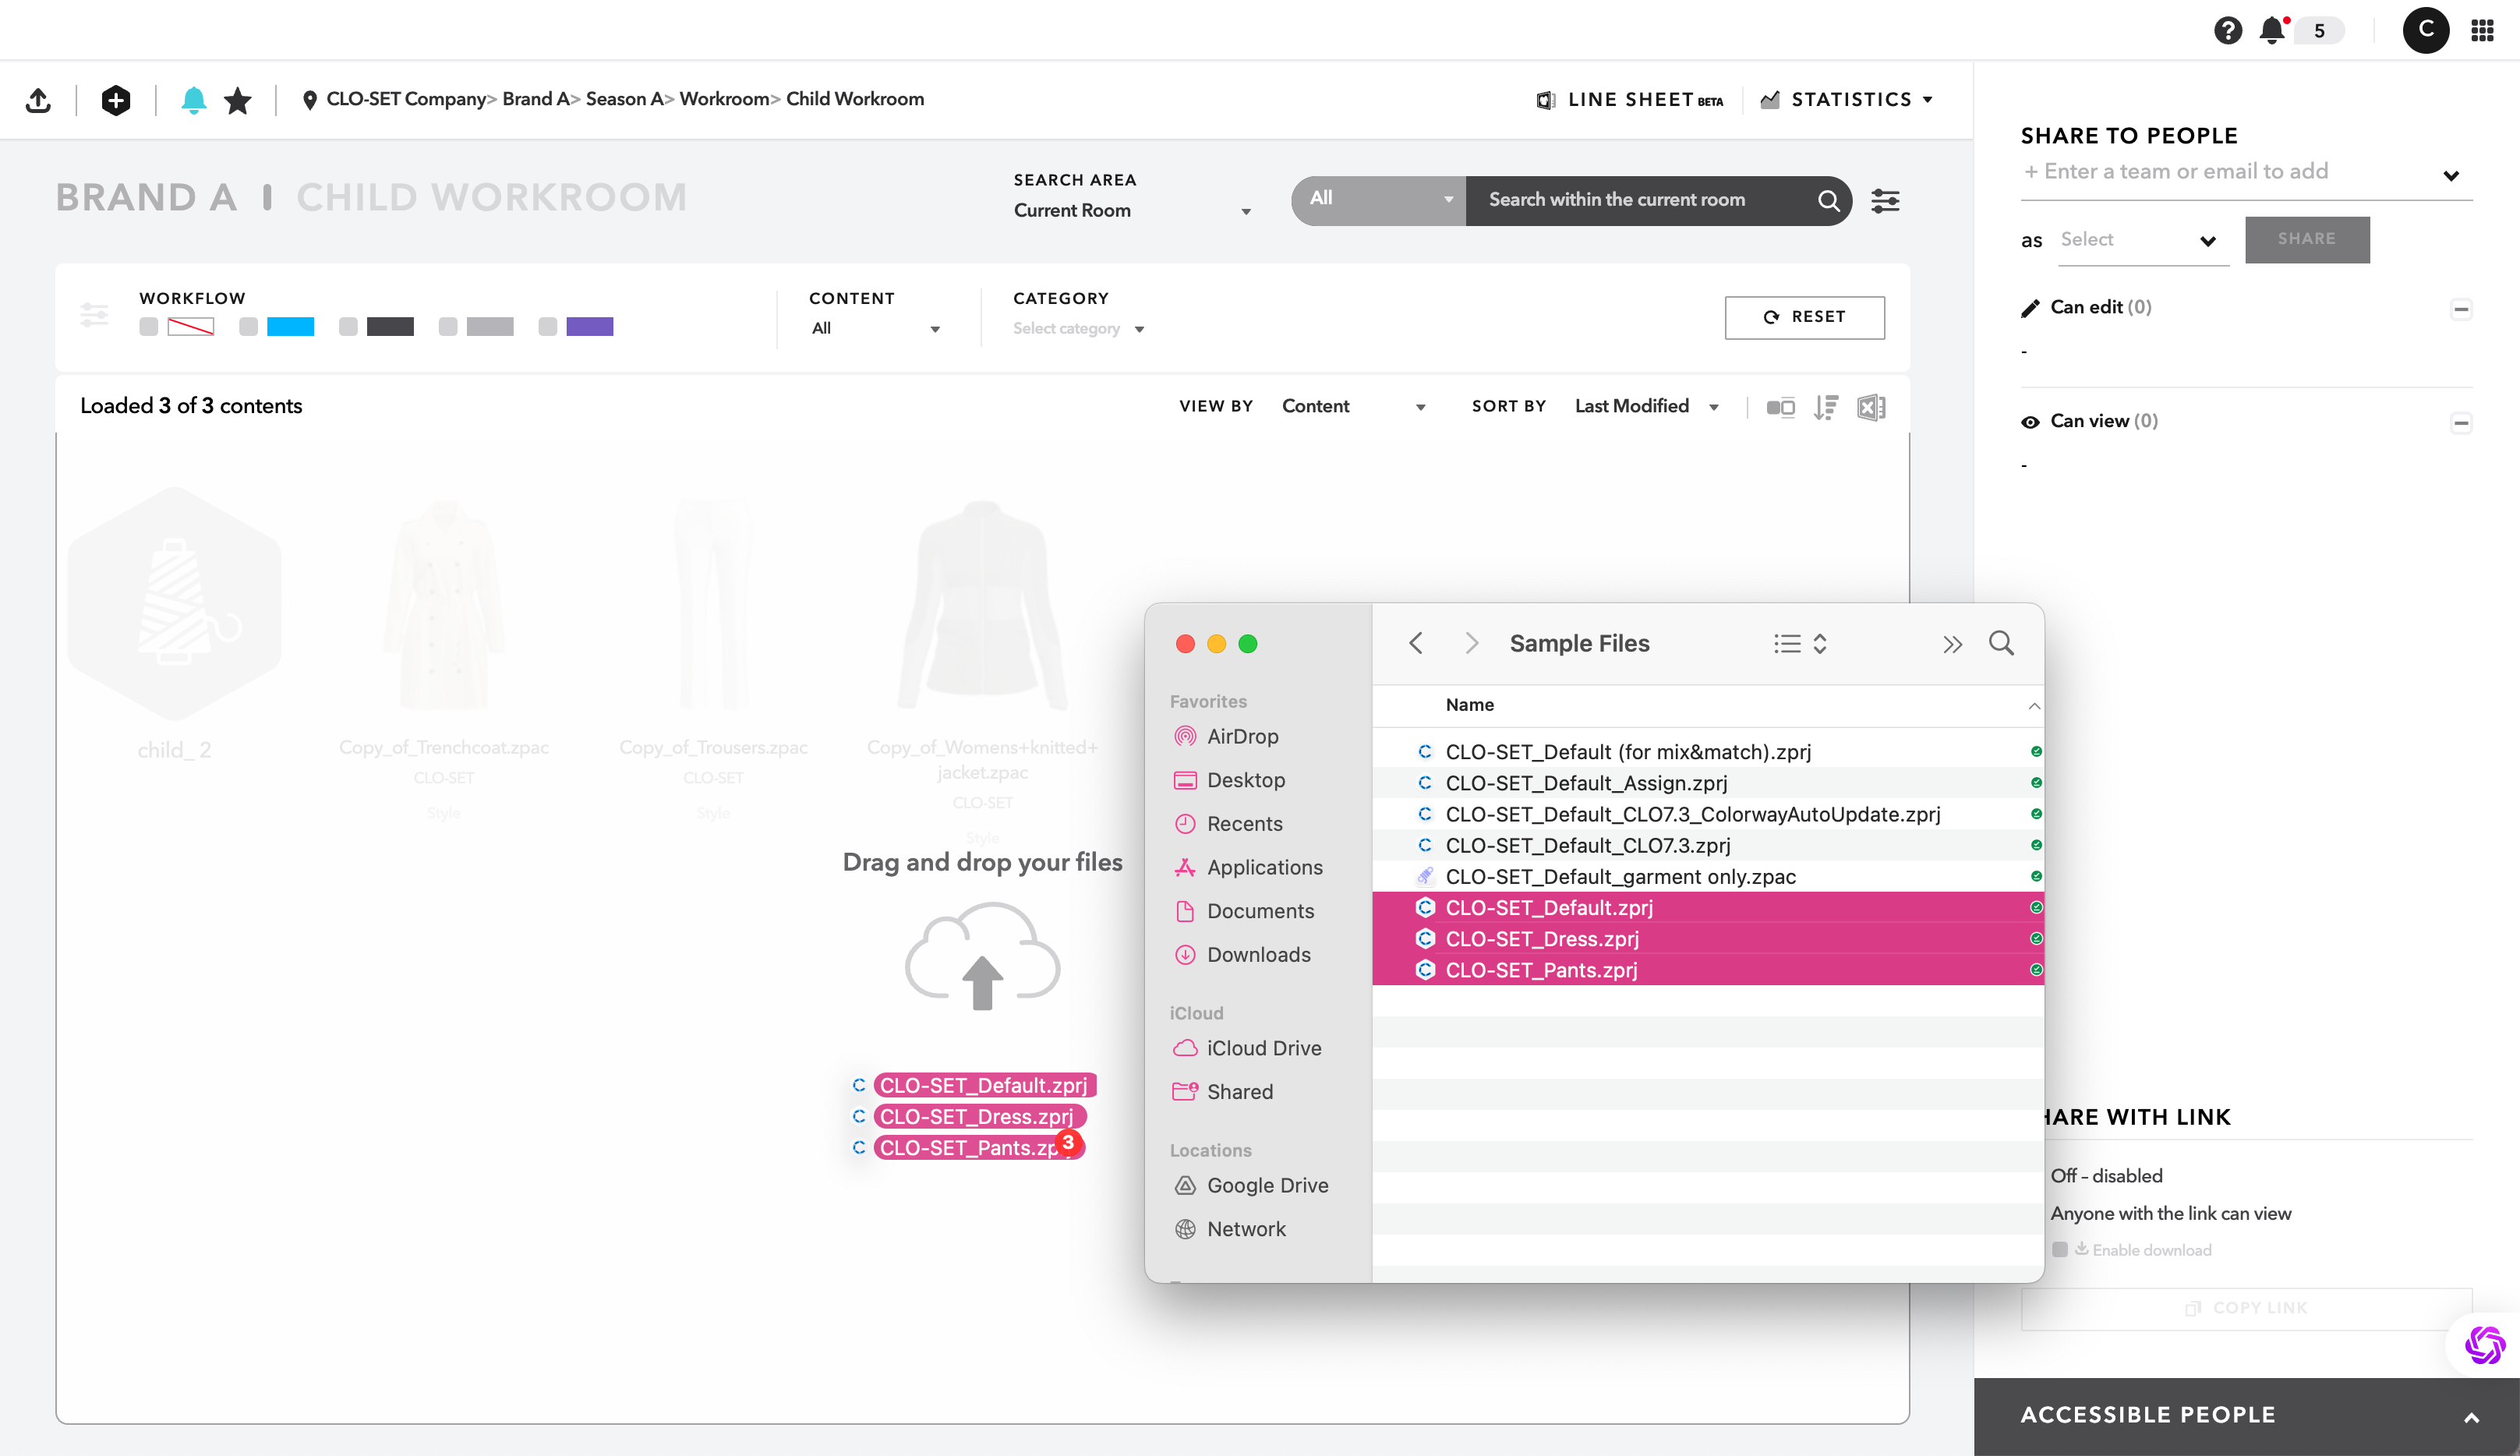Click the hexagon plus add icon

pyautogui.click(x=116, y=100)
